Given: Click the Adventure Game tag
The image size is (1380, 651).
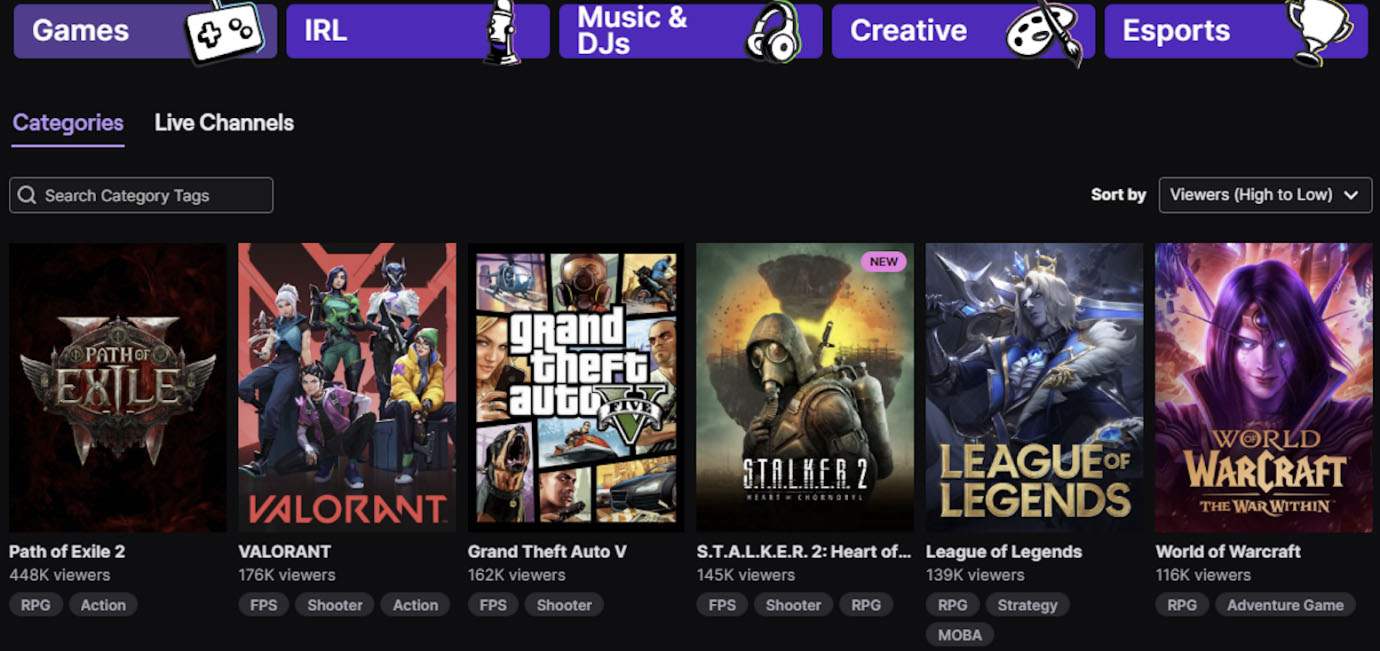Looking at the screenshot, I should 1285,605.
